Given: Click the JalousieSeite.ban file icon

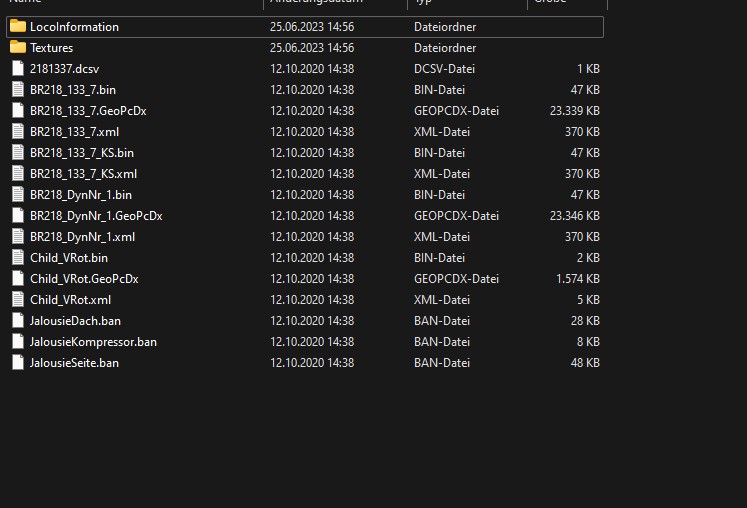Looking at the screenshot, I should (18, 363).
